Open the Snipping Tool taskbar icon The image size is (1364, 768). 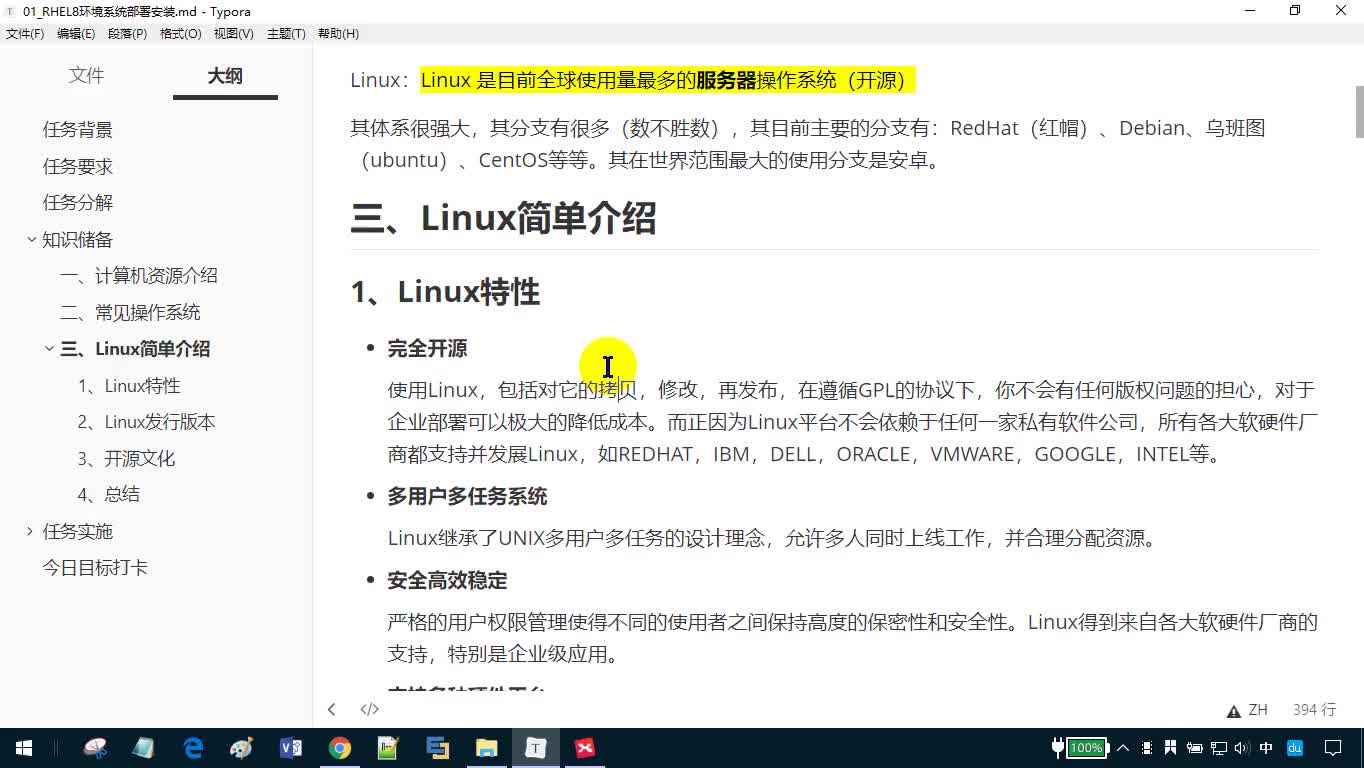pos(96,748)
